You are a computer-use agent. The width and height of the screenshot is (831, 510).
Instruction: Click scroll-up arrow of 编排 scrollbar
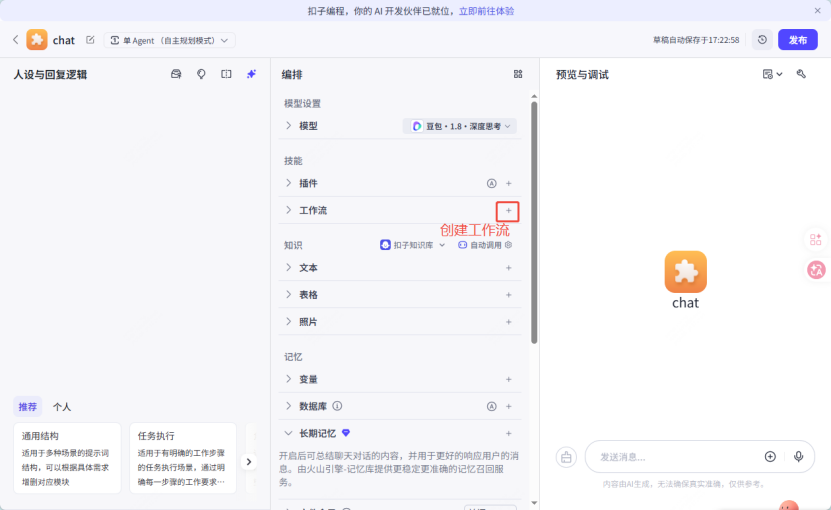coord(534,96)
